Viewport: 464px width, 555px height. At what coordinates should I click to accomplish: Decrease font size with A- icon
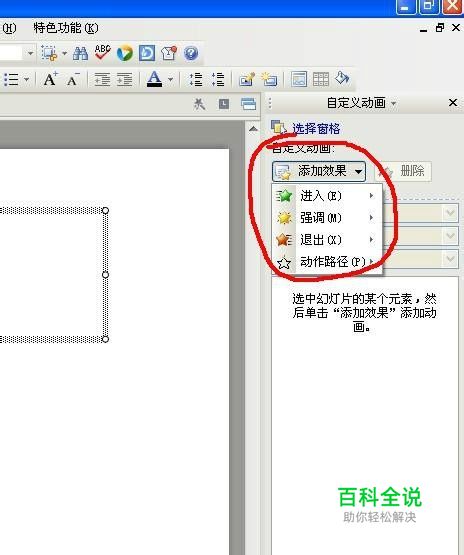pos(73,80)
